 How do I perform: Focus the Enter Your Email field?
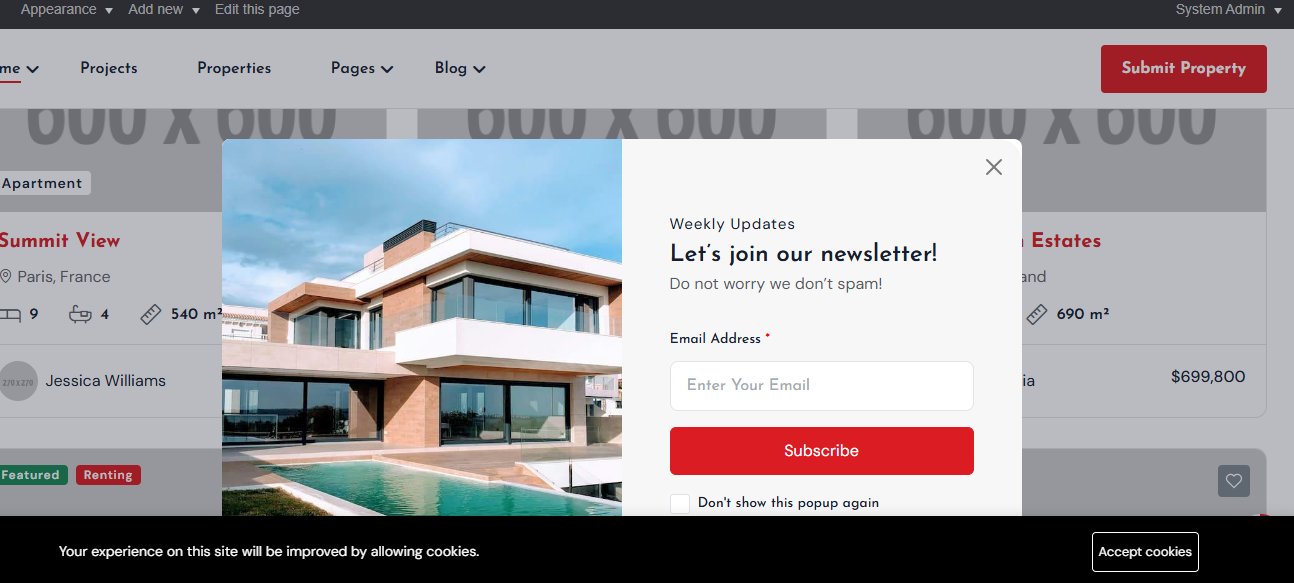822,386
